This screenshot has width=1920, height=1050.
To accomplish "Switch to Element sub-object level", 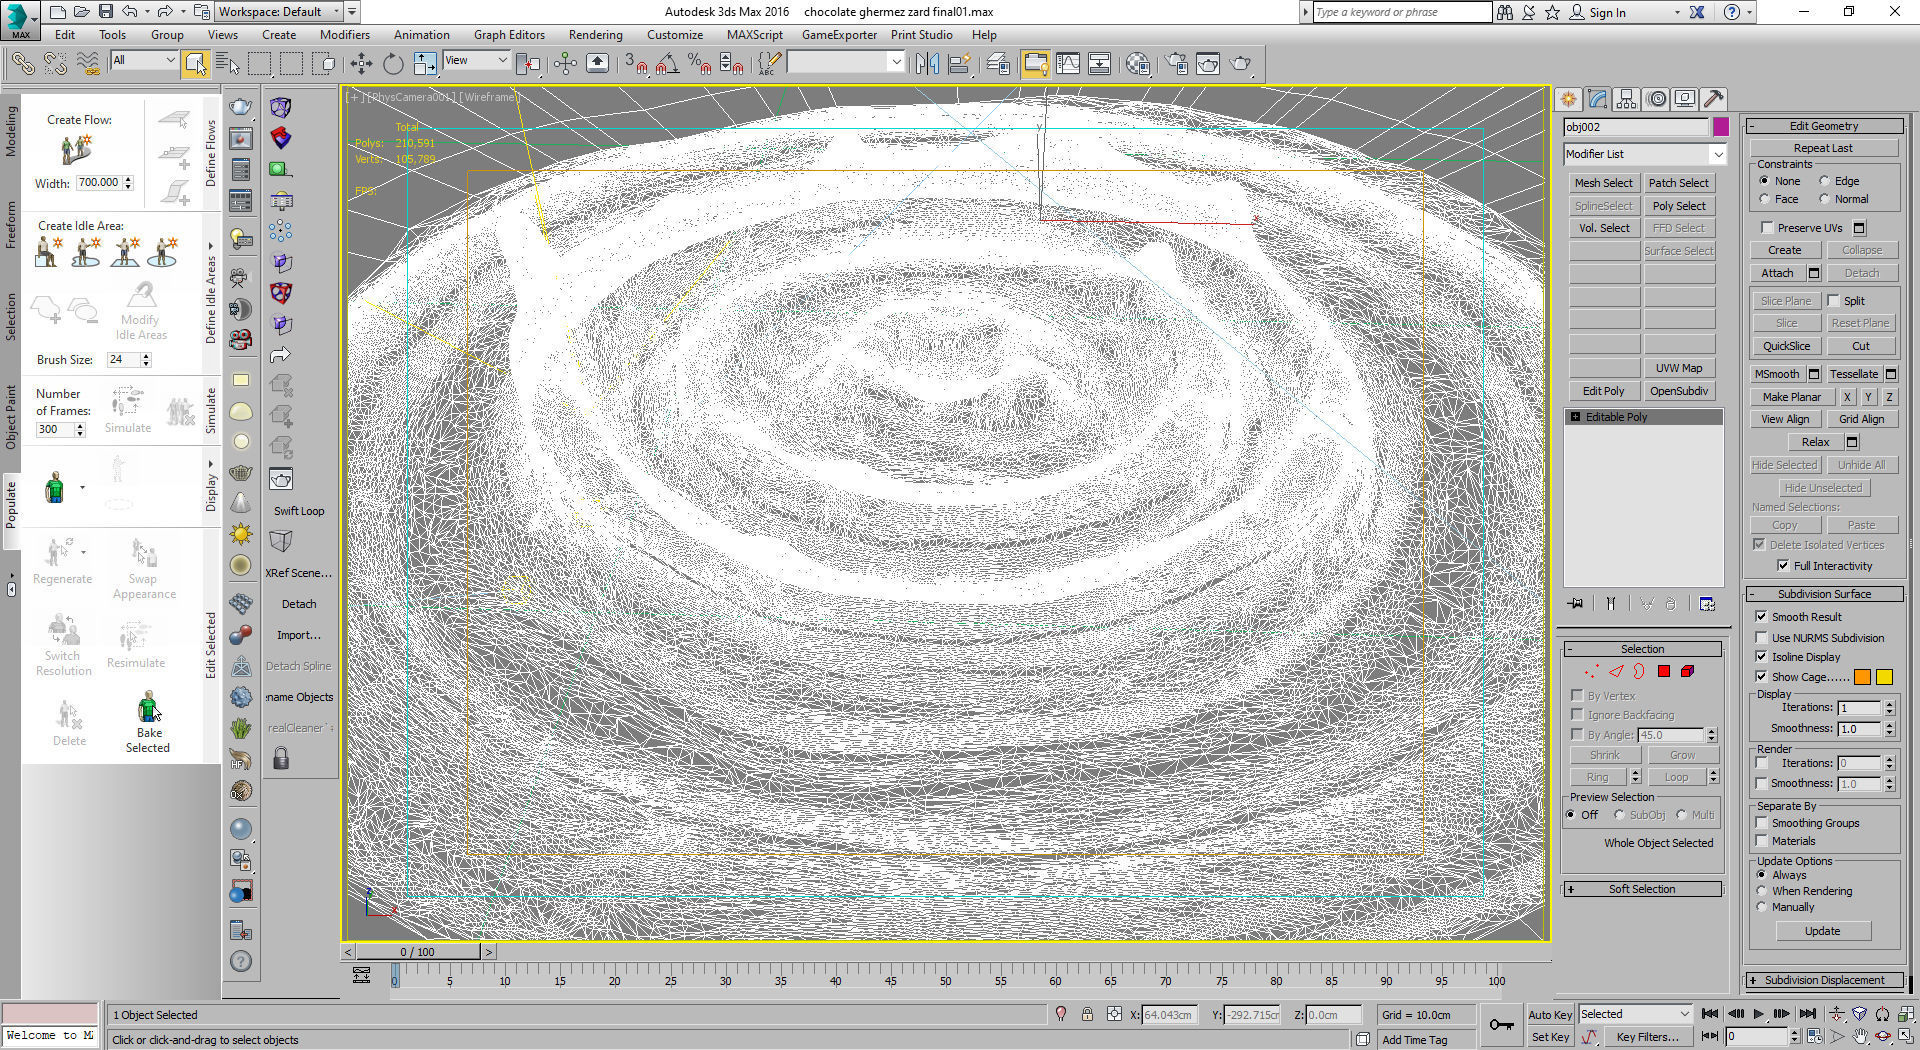I will click(x=1688, y=671).
